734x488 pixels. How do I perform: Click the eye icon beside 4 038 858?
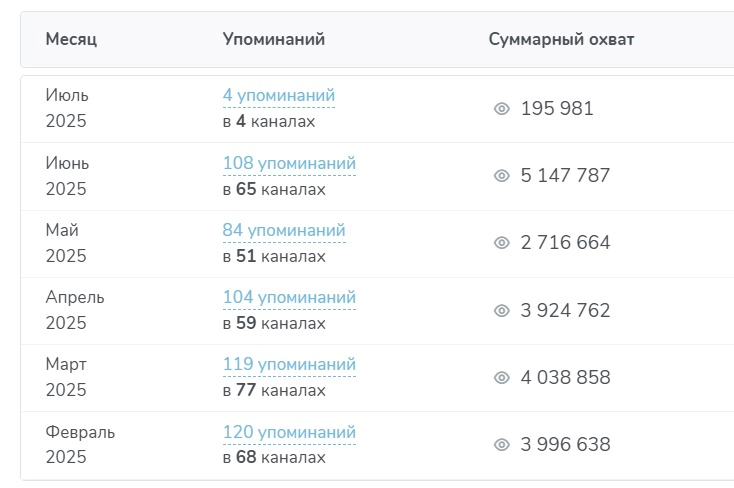pyautogui.click(x=501, y=377)
